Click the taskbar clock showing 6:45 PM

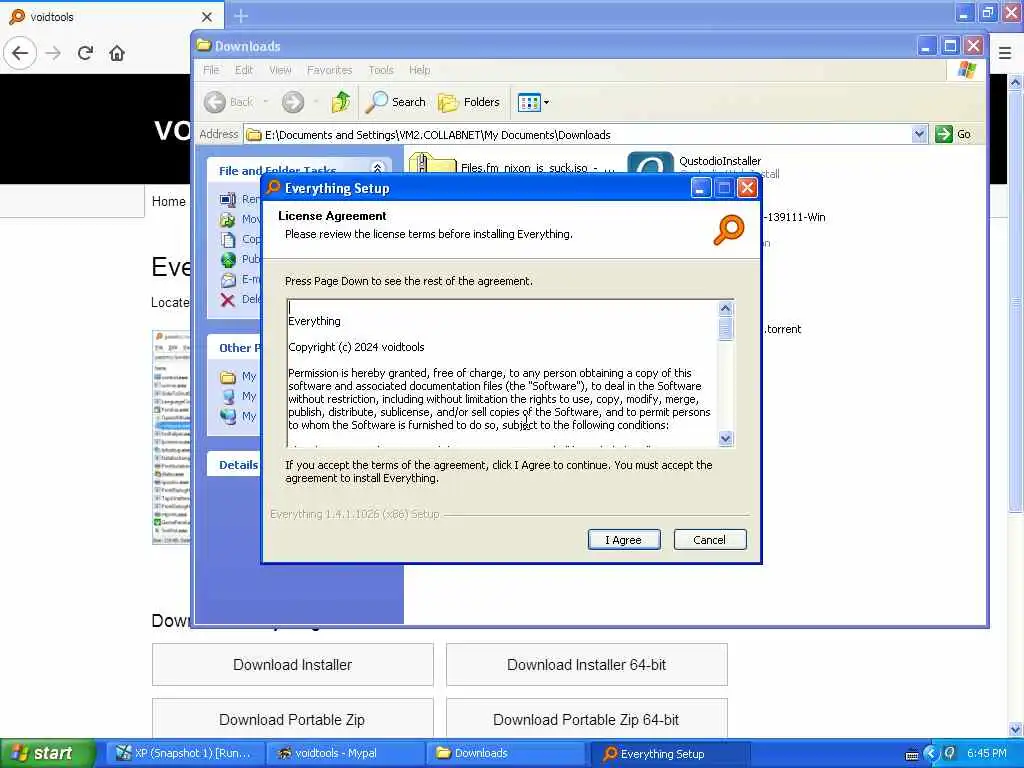tap(986, 753)
